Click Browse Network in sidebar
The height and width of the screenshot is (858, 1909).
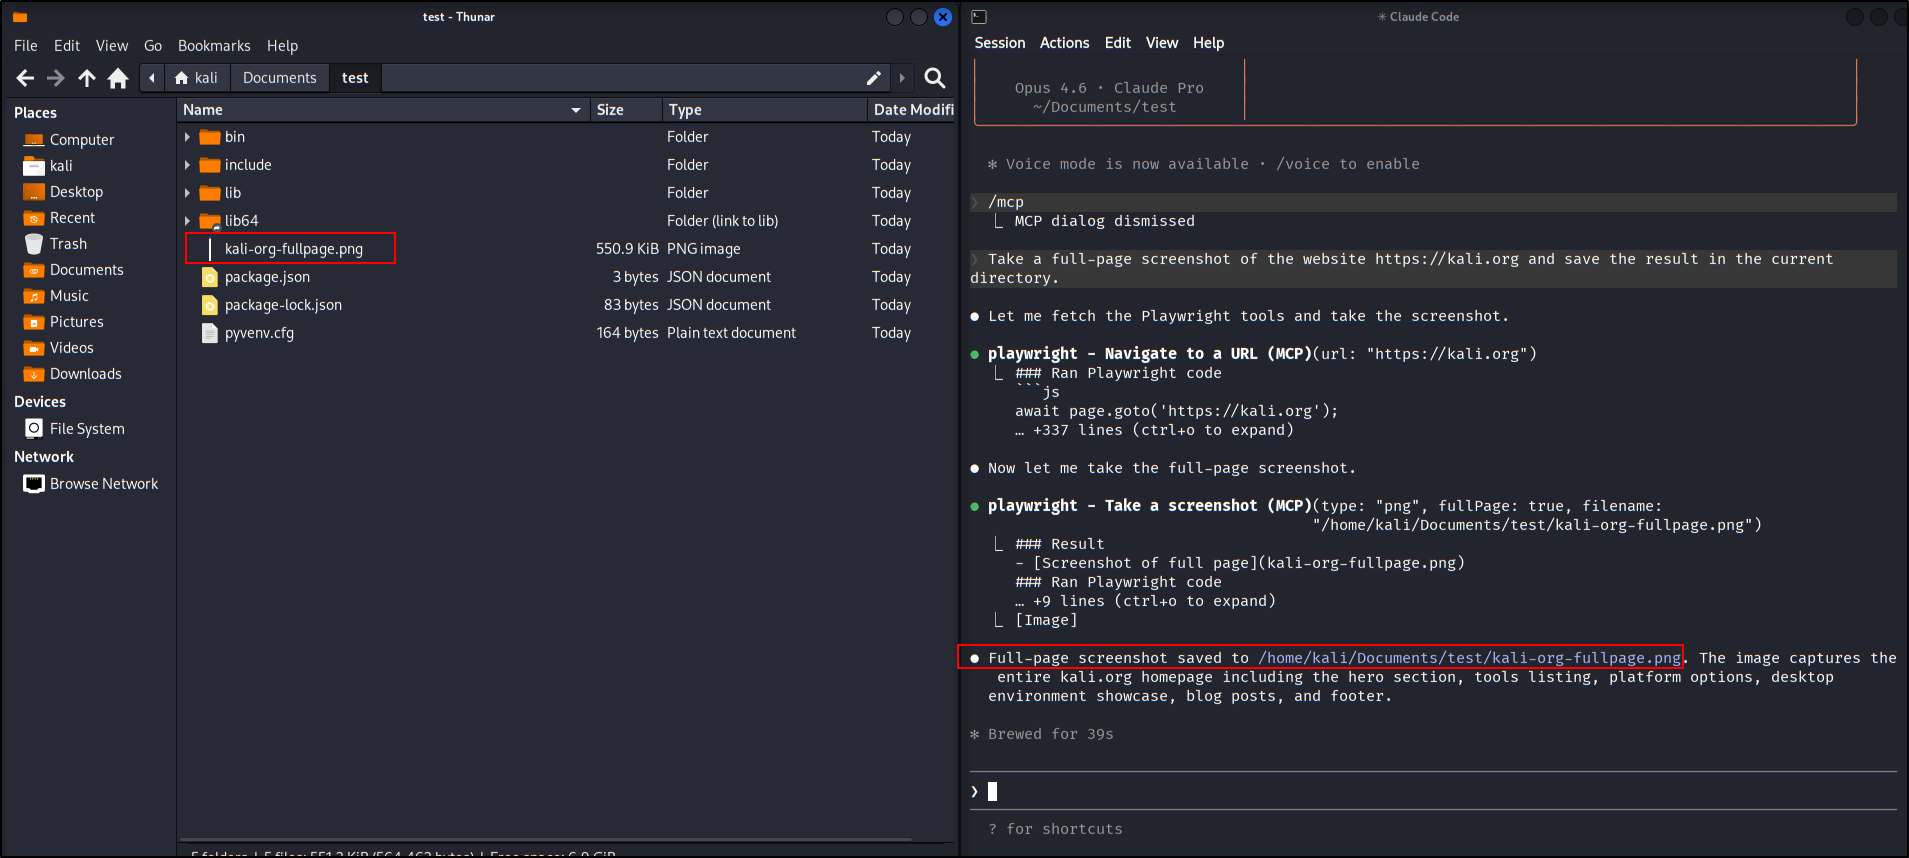pos(103,484)
